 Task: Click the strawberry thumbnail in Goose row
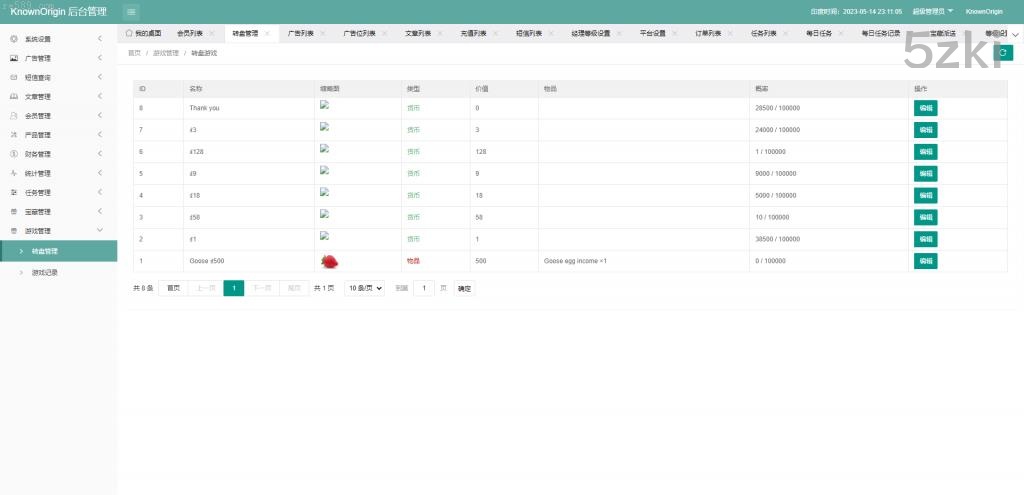(329, 261)
